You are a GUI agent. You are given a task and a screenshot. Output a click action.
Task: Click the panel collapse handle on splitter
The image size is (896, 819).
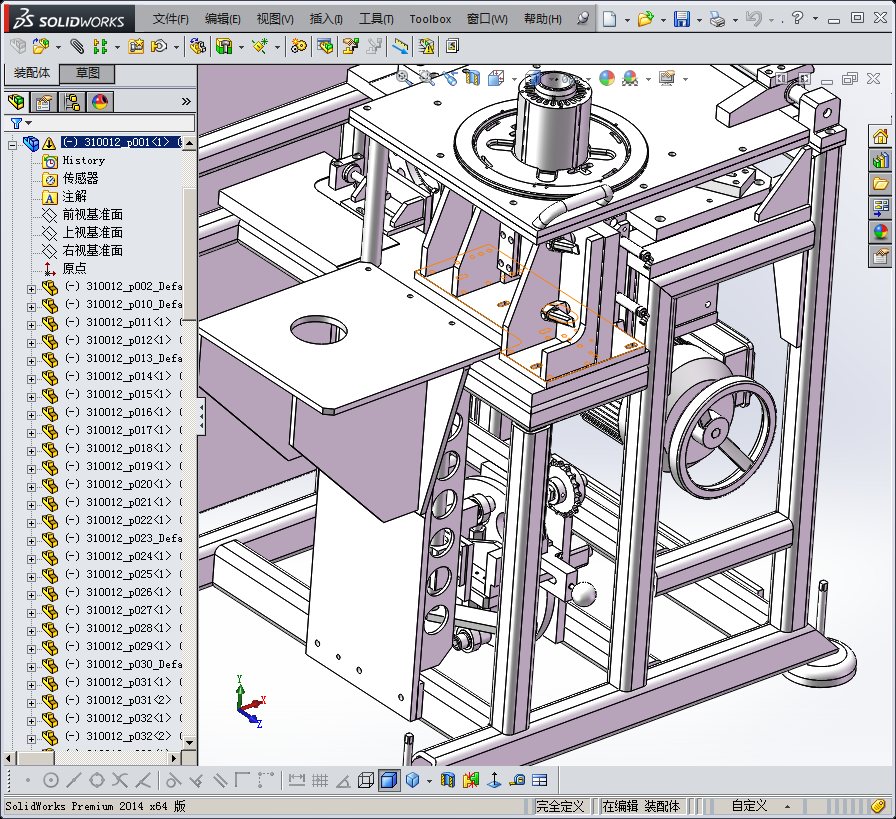tap(201, 417)
